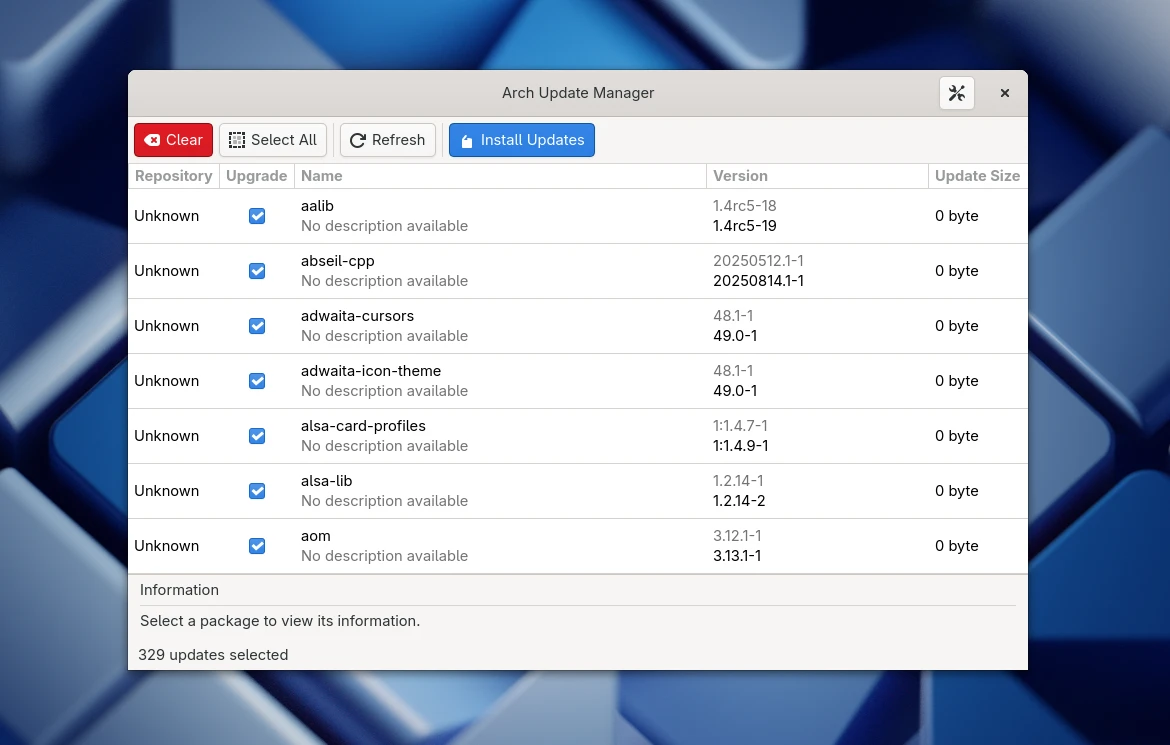Refresh the package update list
Screen dimensions: 1170x745
387,140
